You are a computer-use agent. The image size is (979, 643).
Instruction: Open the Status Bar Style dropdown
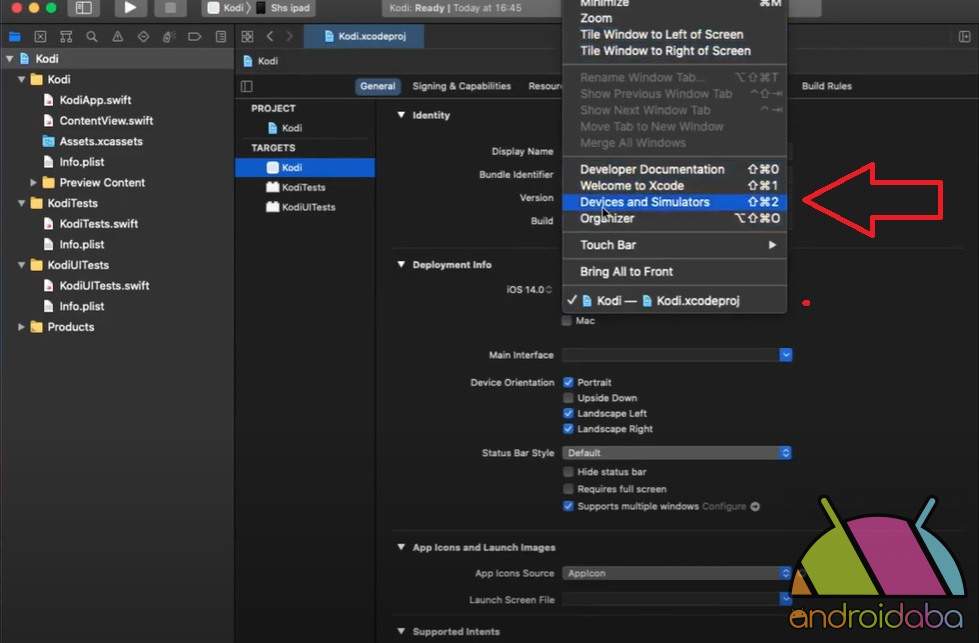[677, 453]
